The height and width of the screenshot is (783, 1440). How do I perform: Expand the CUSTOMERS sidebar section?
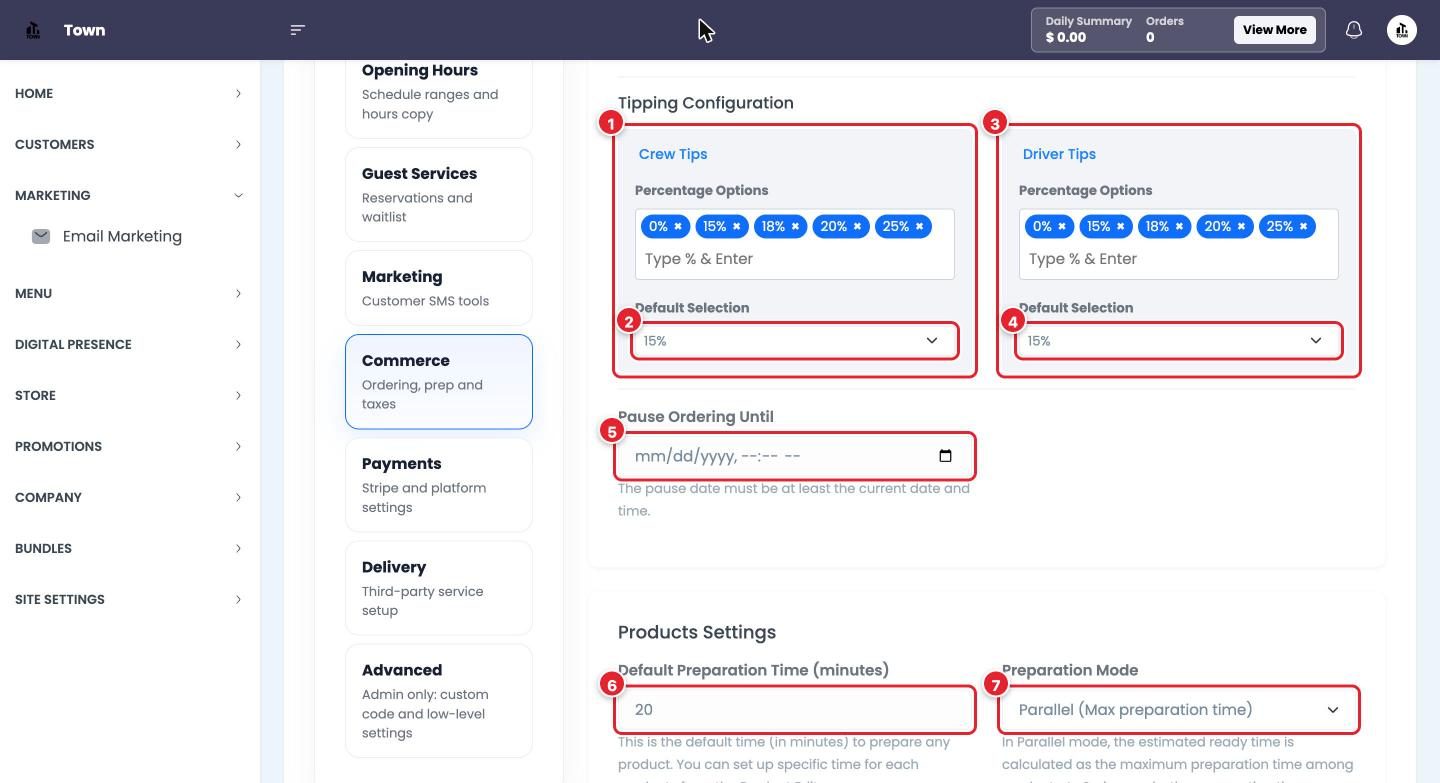(128, 144)
